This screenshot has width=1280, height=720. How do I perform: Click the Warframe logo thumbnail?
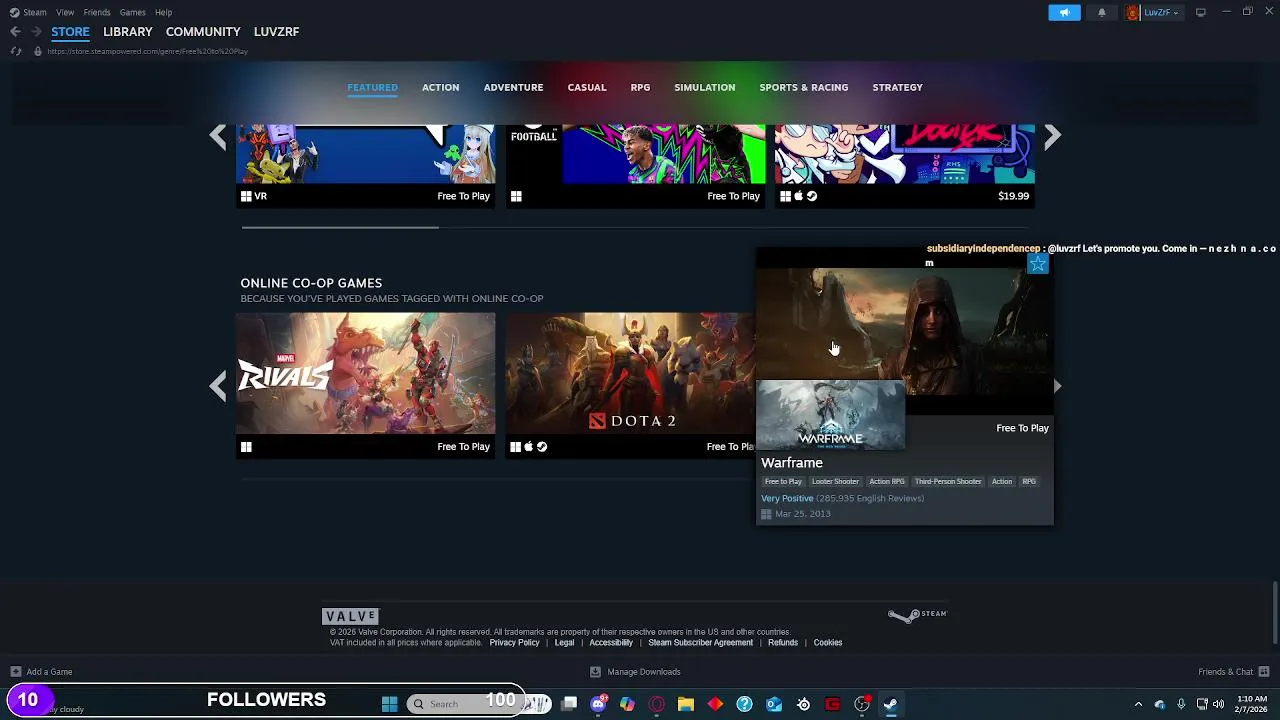pyautogui.click(x=831, y=414)
